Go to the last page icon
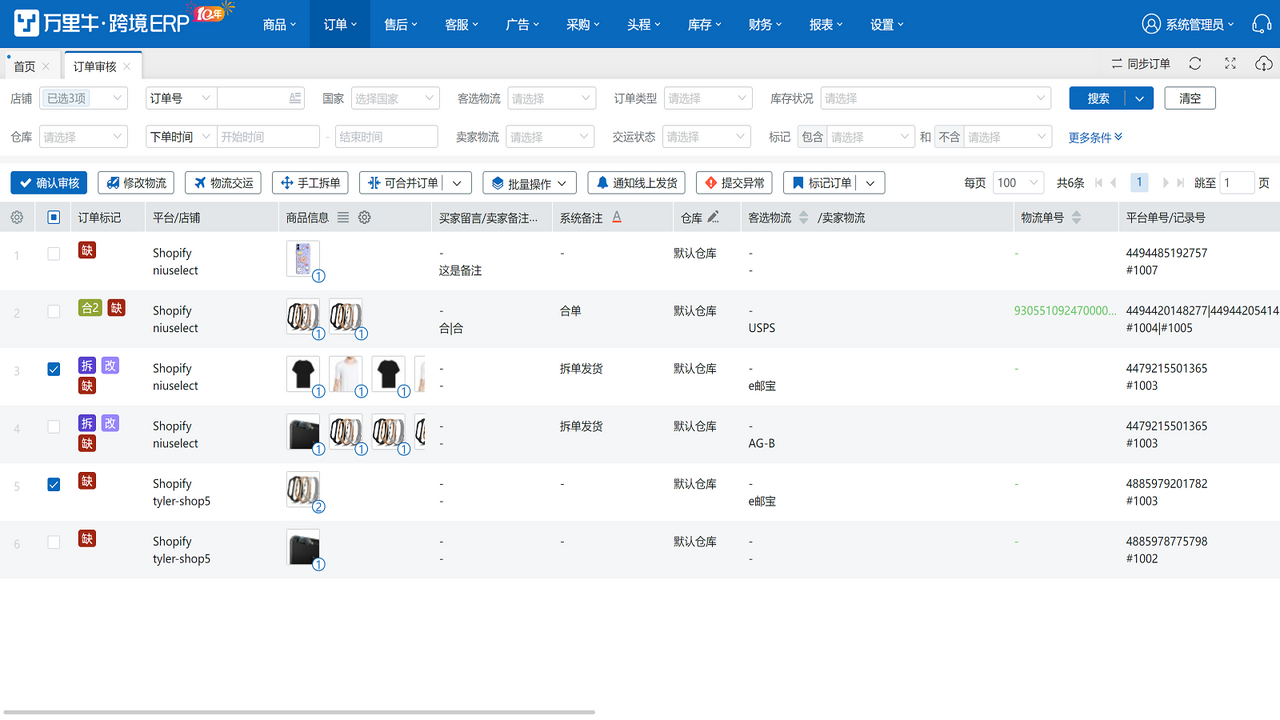This screenshot has width=1280, height=720. point(1180,183)
